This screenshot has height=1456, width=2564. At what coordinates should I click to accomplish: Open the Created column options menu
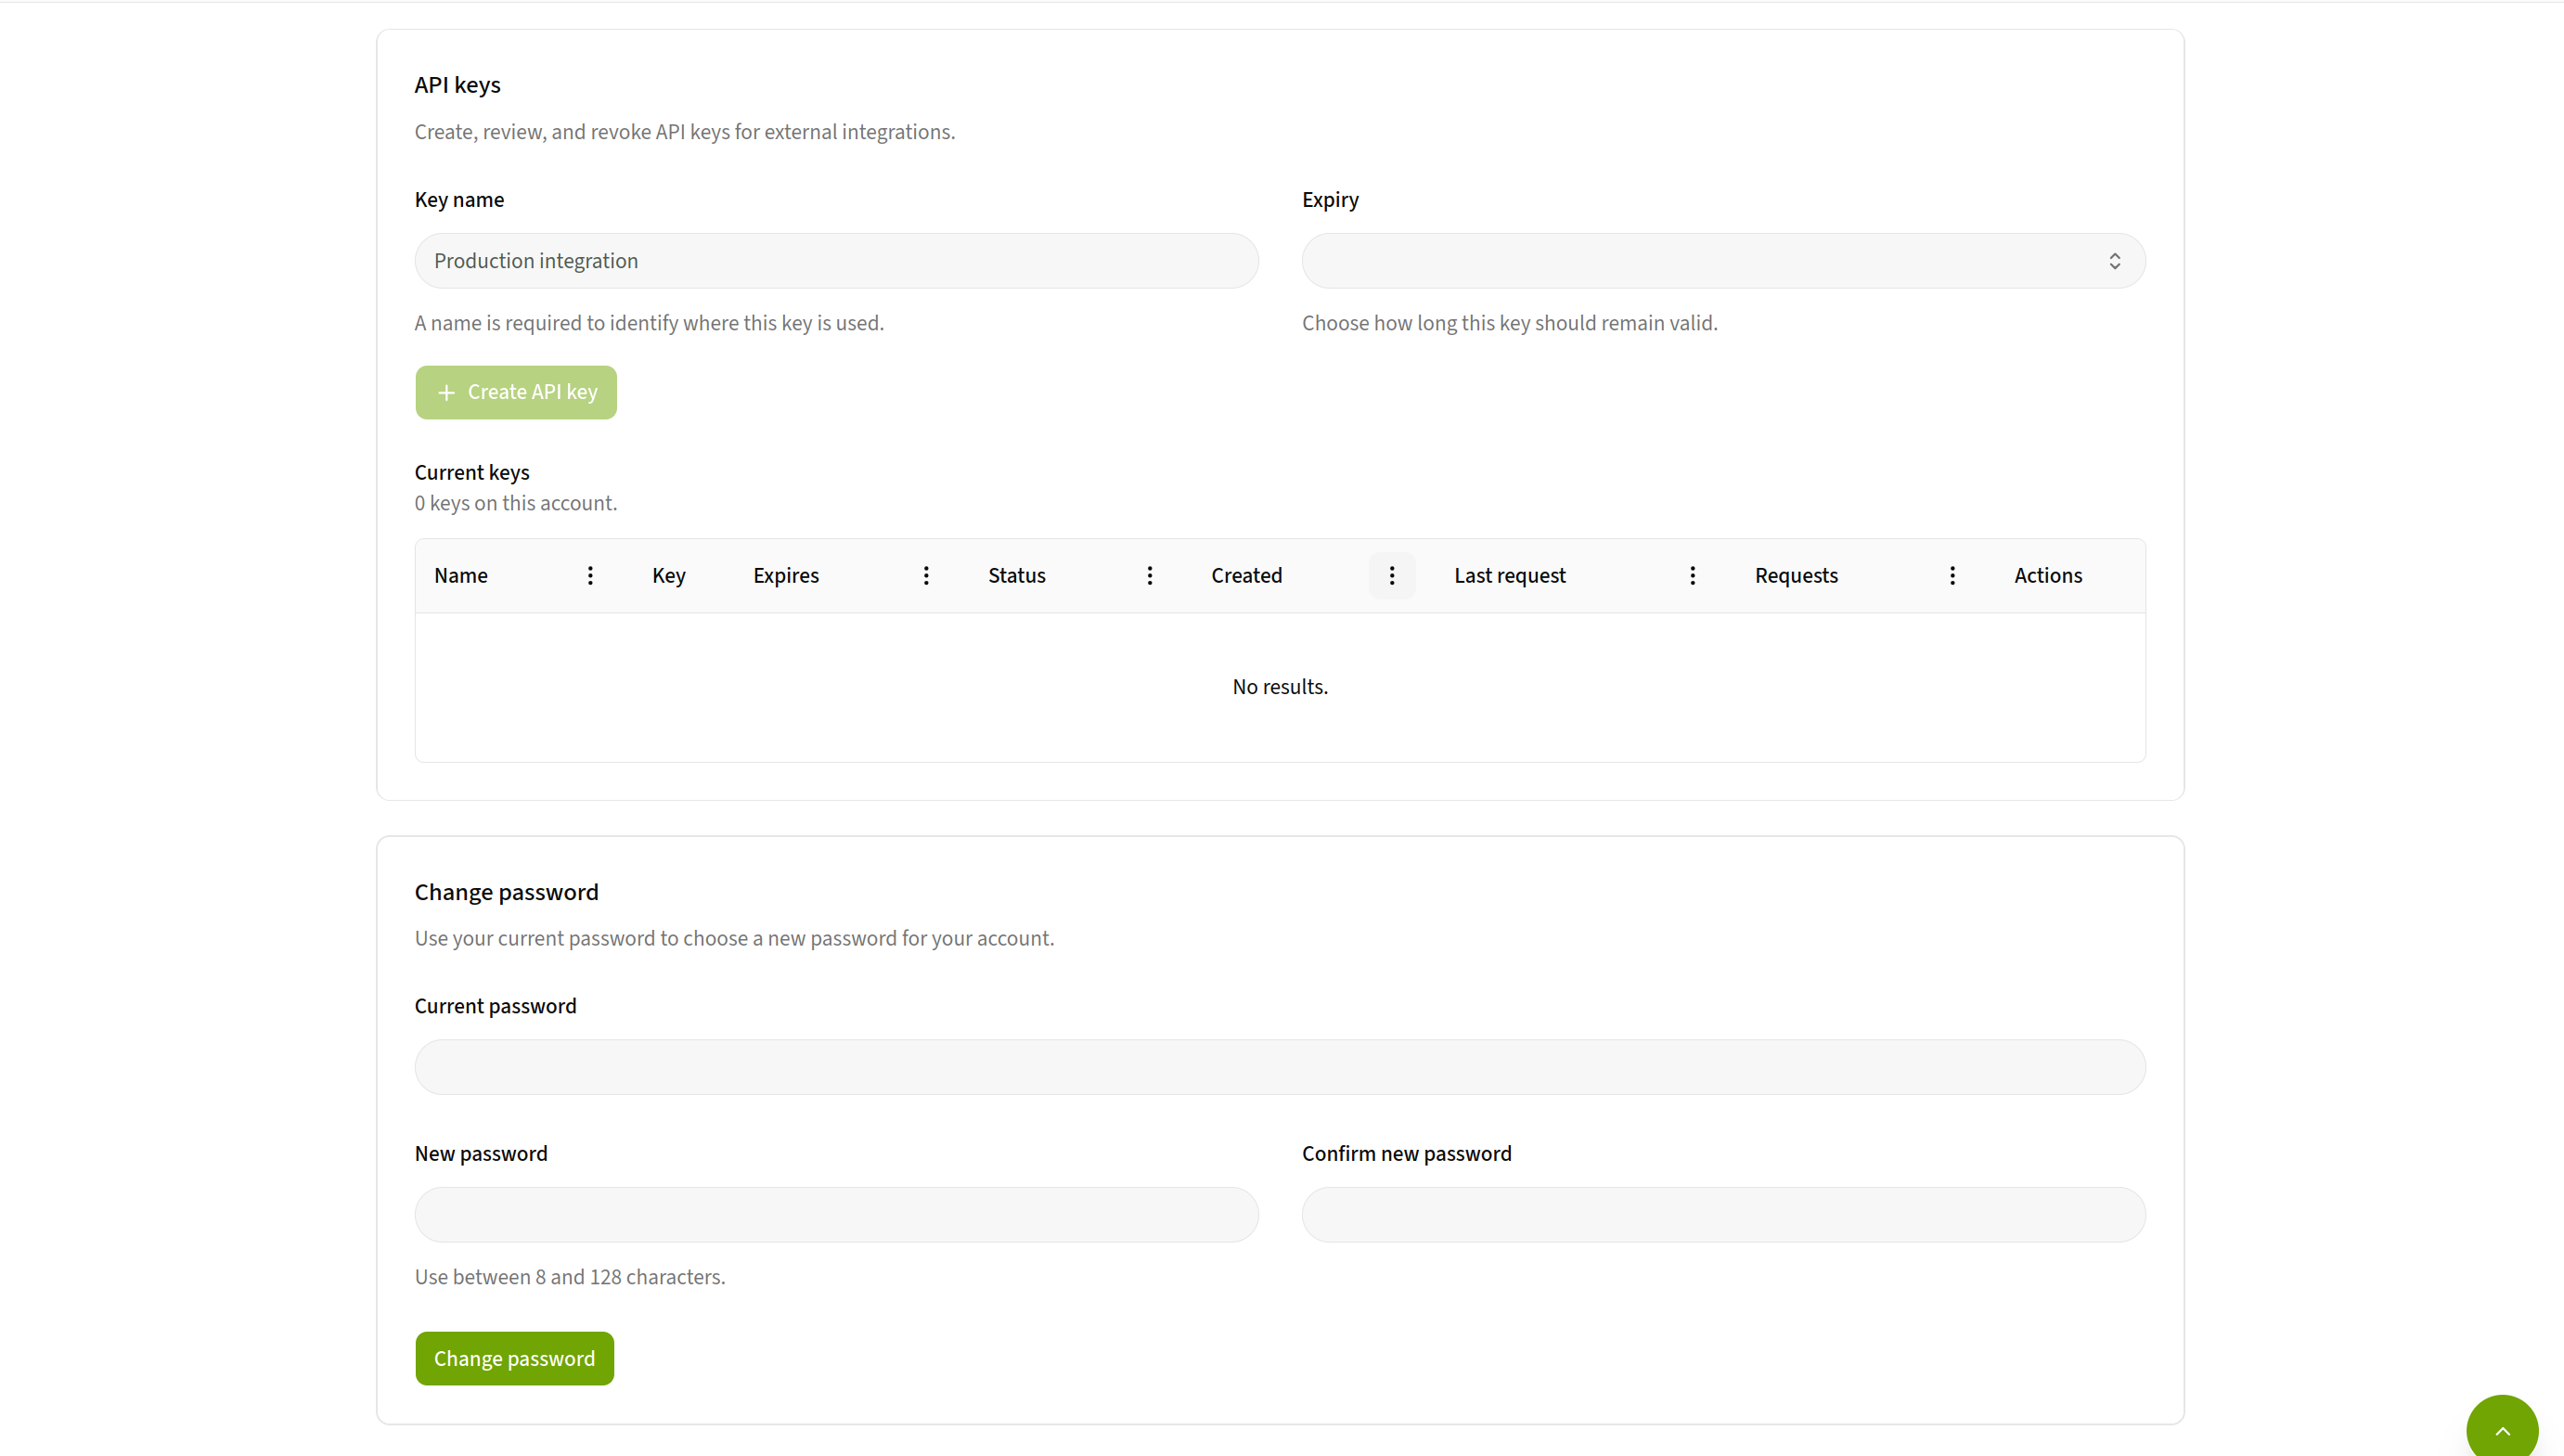(x=1392, y=575)
